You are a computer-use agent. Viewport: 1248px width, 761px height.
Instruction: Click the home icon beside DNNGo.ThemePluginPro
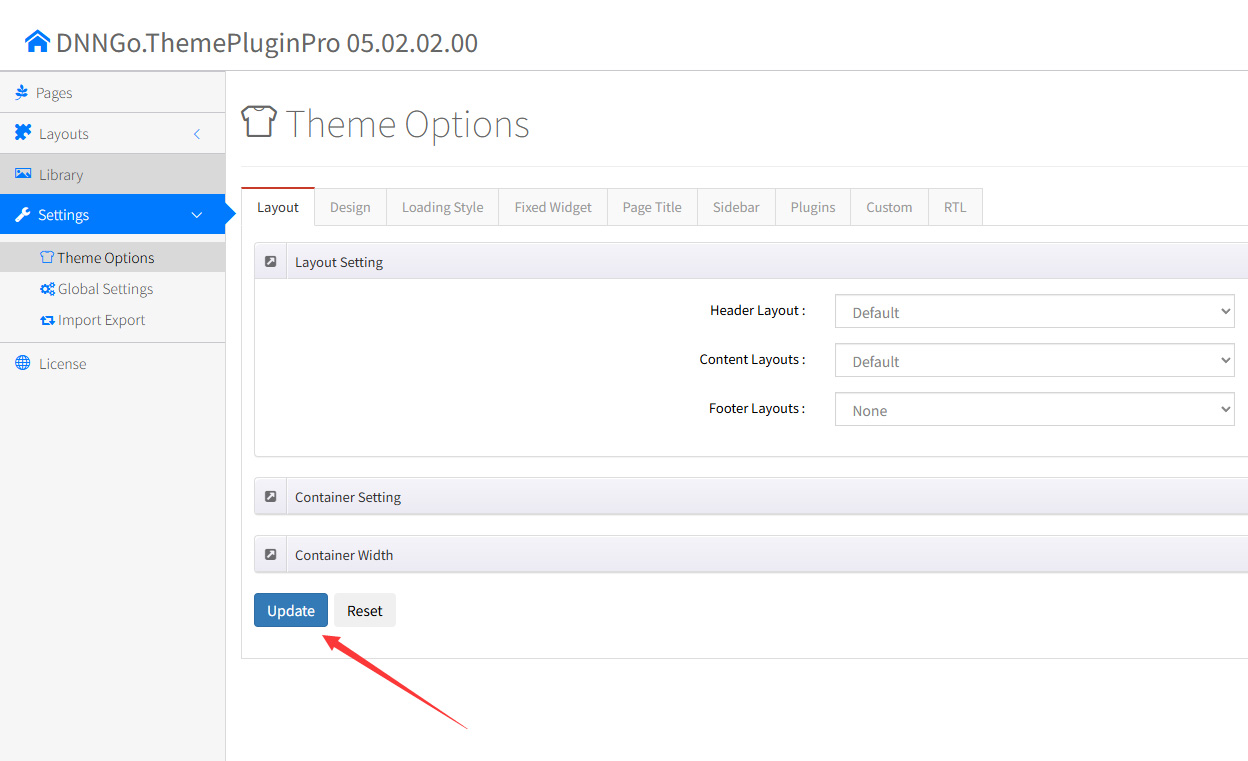point(37,42)
